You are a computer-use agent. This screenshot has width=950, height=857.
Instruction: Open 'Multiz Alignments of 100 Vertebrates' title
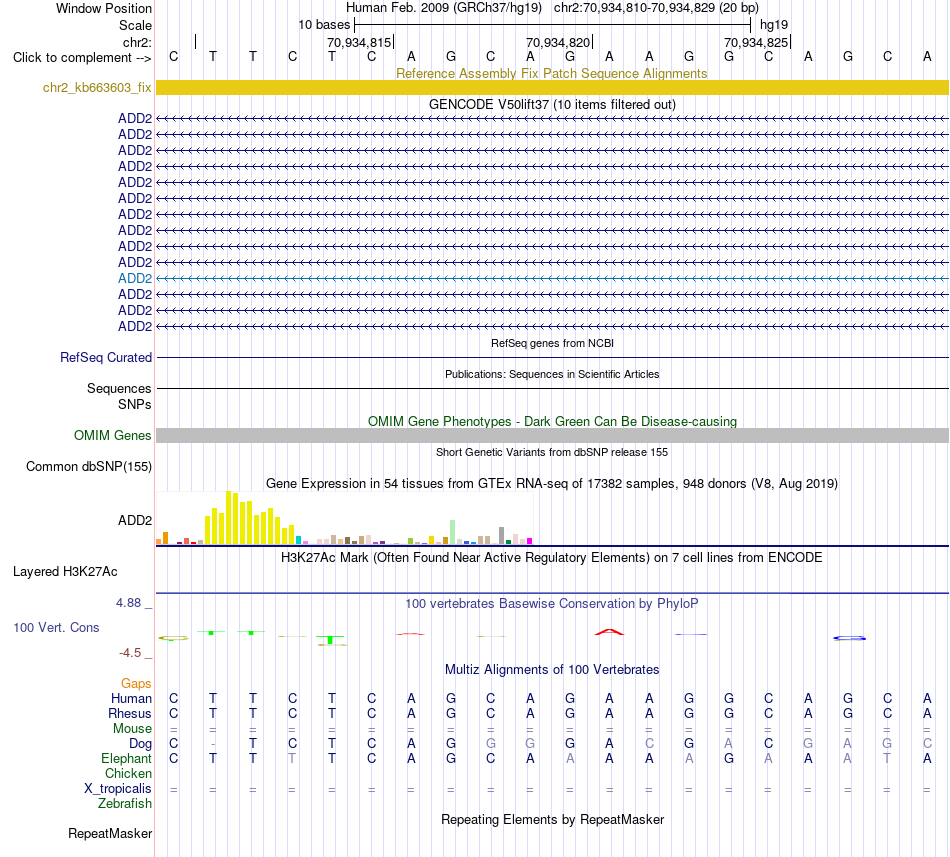click(x=552, y=669)
